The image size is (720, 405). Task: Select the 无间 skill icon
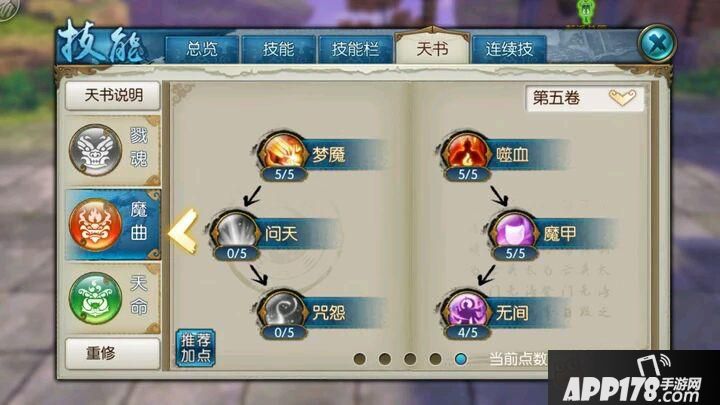tap(467, 310)
